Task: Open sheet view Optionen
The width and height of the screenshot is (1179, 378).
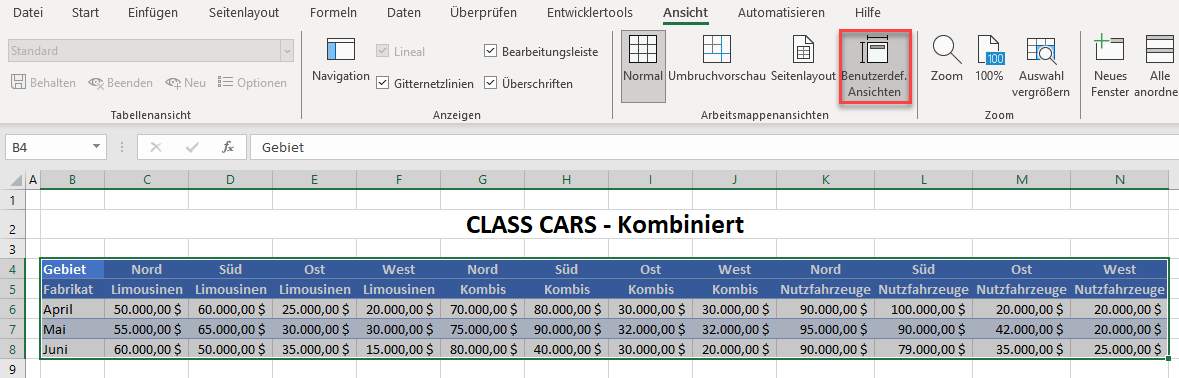Action: tap(252, 83)
